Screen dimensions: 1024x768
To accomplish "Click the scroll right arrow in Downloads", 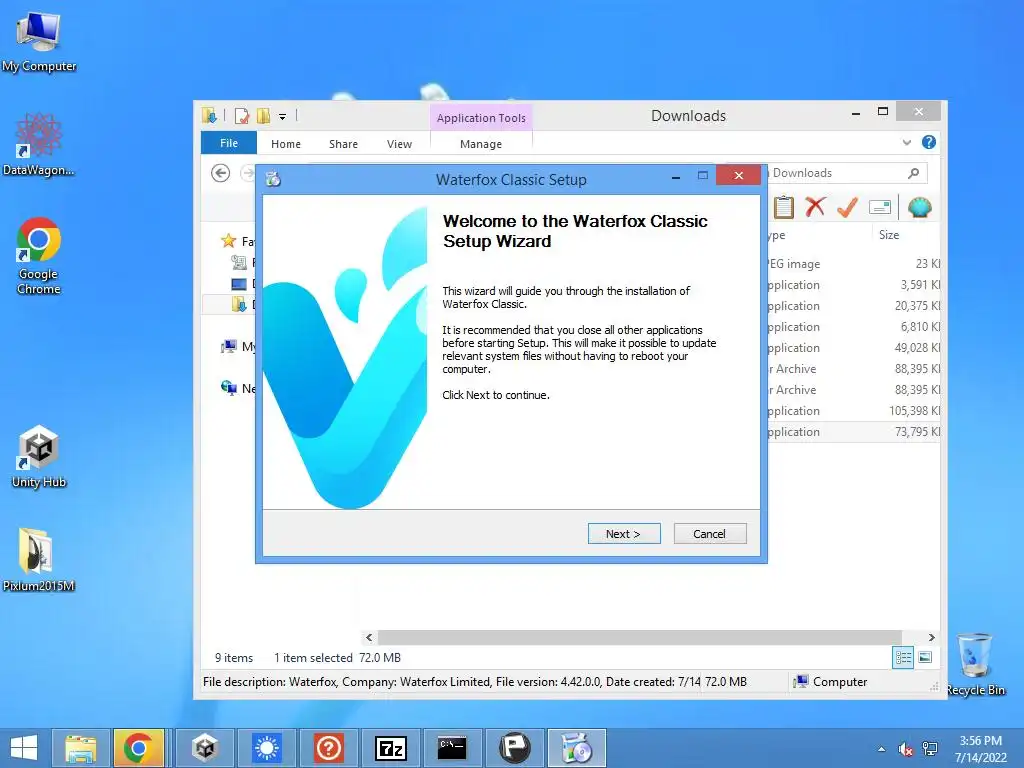I will point(932,637).
